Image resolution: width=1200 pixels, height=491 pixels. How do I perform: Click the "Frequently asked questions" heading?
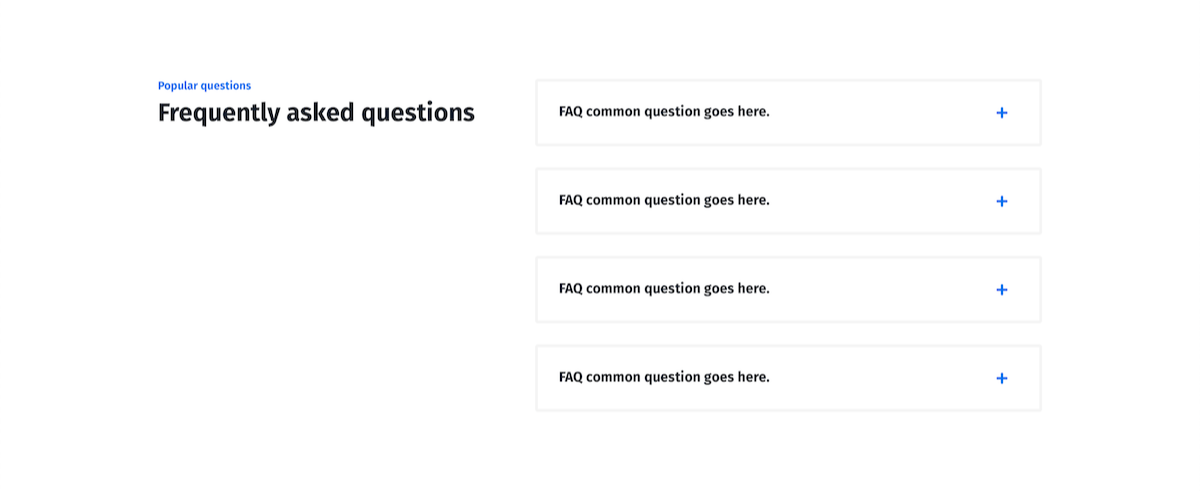click(316, 113)
